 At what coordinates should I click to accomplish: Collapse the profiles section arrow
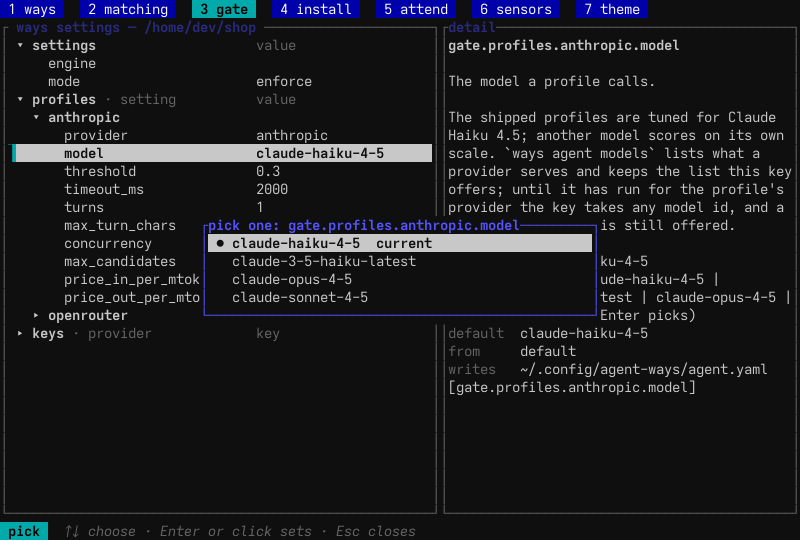coord(20,100)
